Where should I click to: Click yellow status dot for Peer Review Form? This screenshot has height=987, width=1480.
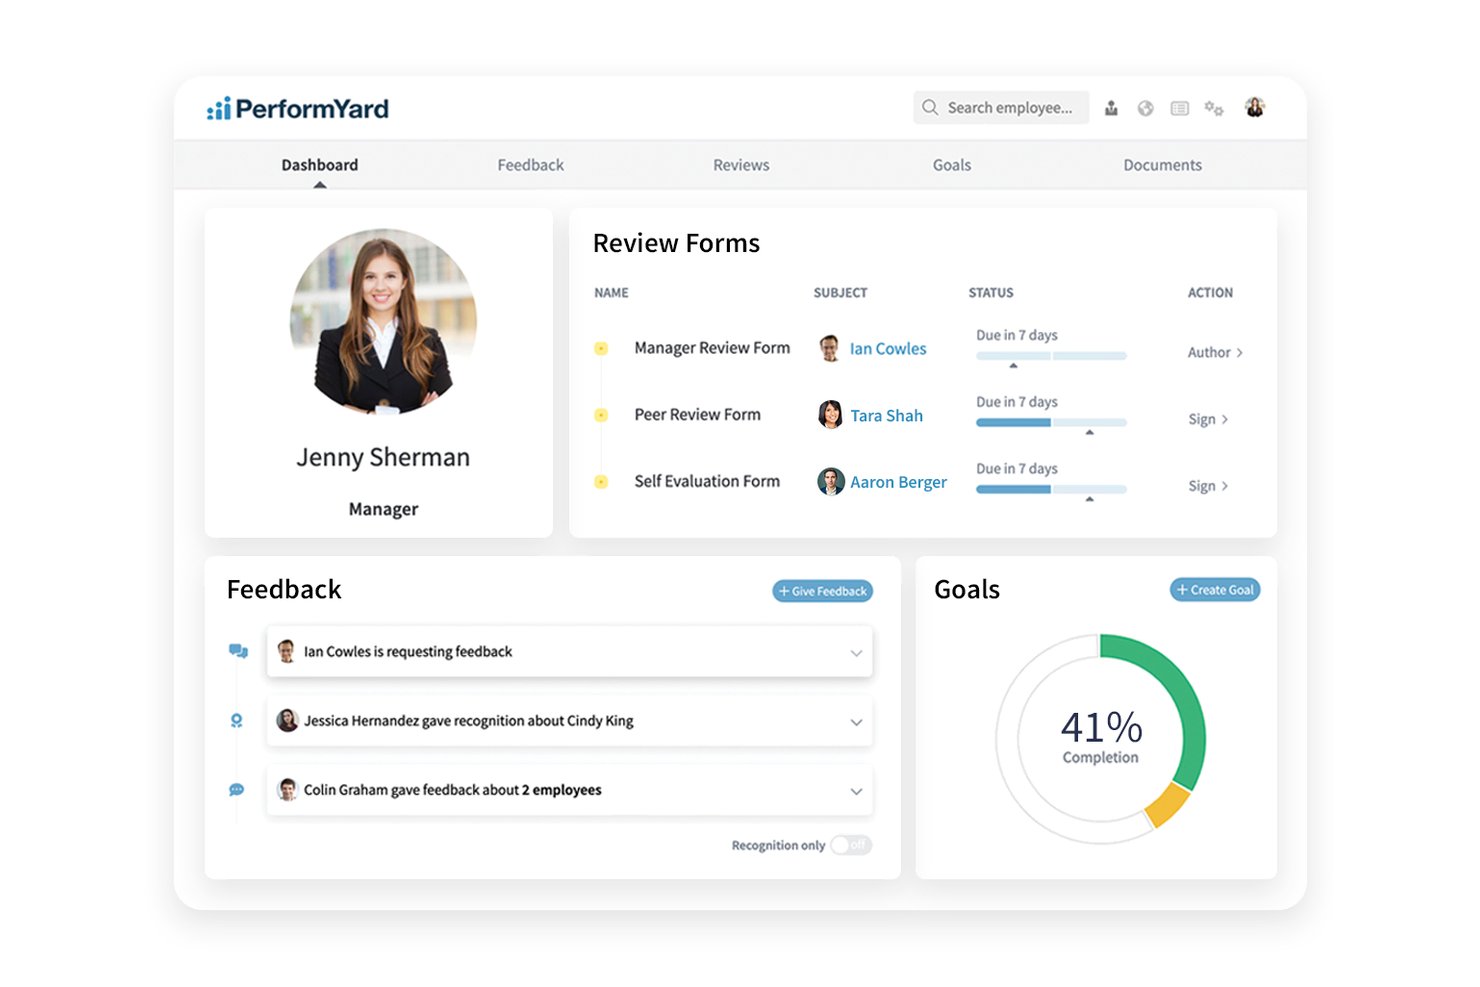point(601,415)
